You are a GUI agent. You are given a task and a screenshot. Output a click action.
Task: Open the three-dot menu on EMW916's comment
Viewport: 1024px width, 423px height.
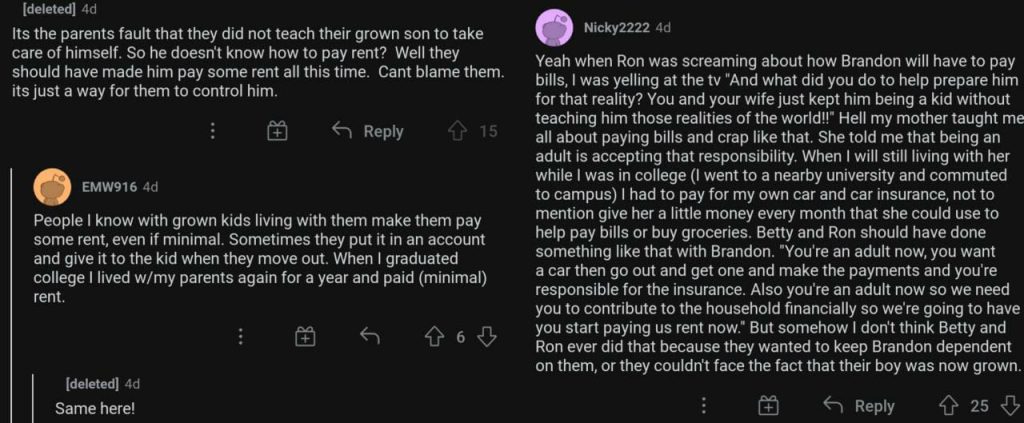(x=240, y=337)
